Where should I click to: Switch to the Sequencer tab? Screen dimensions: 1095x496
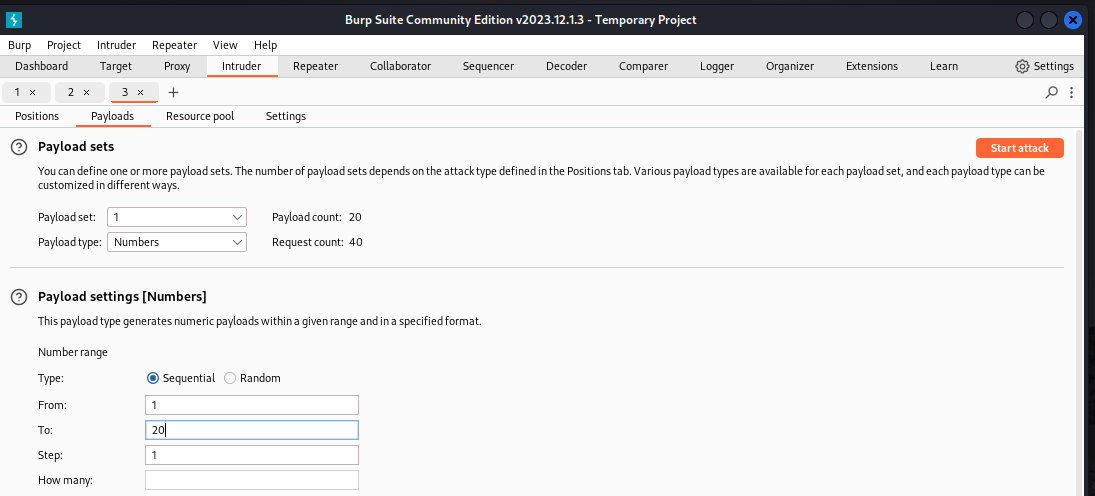click(488, 66)
